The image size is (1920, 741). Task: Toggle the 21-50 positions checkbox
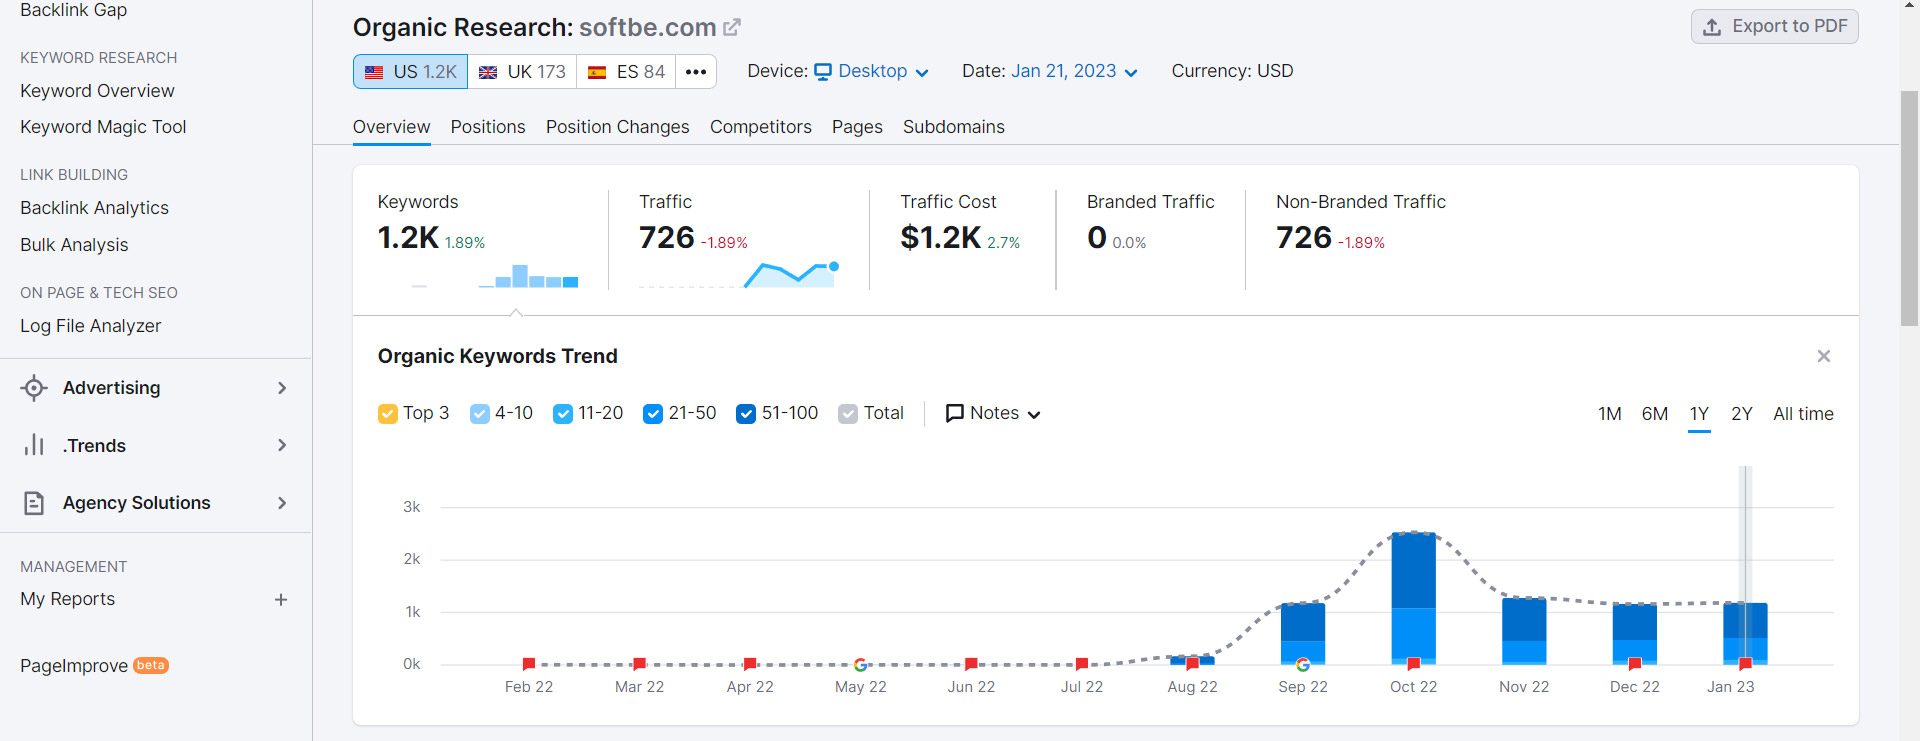(x=653, y=414)
